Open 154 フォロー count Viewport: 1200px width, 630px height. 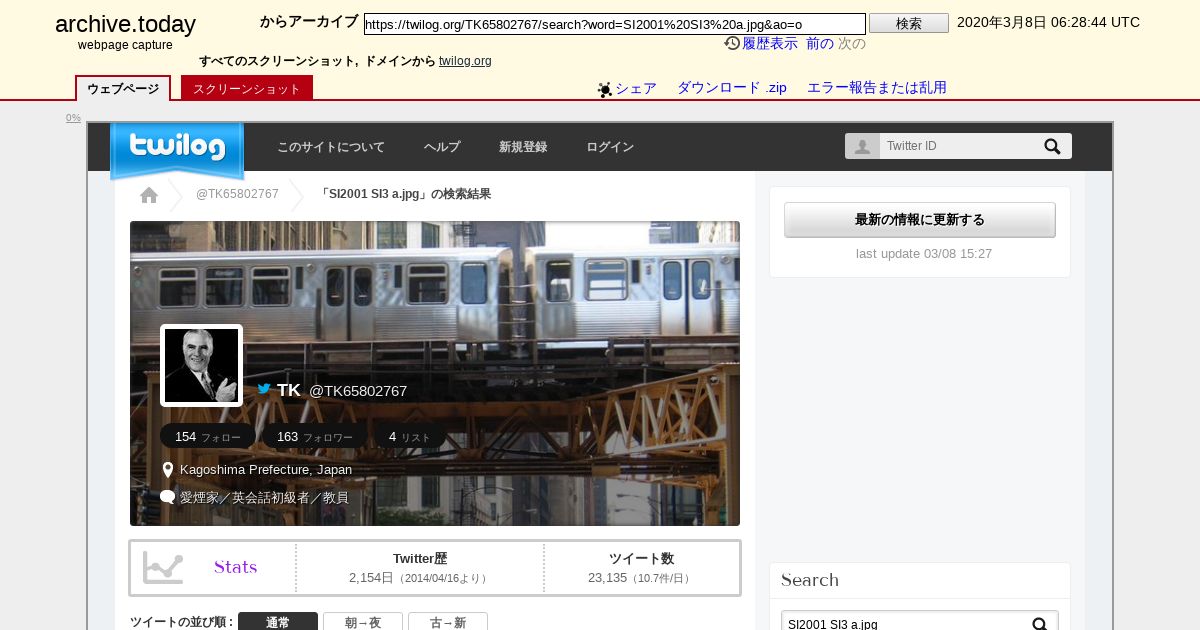208,437
